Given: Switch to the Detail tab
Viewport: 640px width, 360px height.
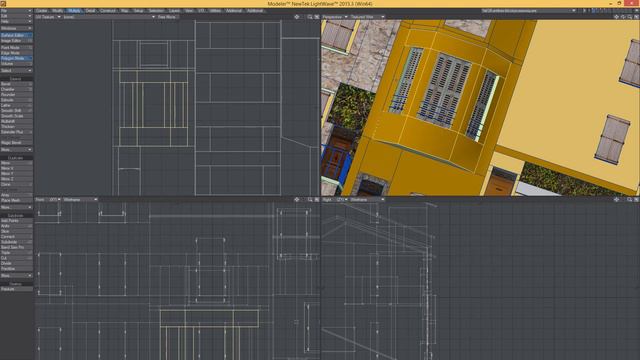Looking at the screenshot, I should 90,11.
